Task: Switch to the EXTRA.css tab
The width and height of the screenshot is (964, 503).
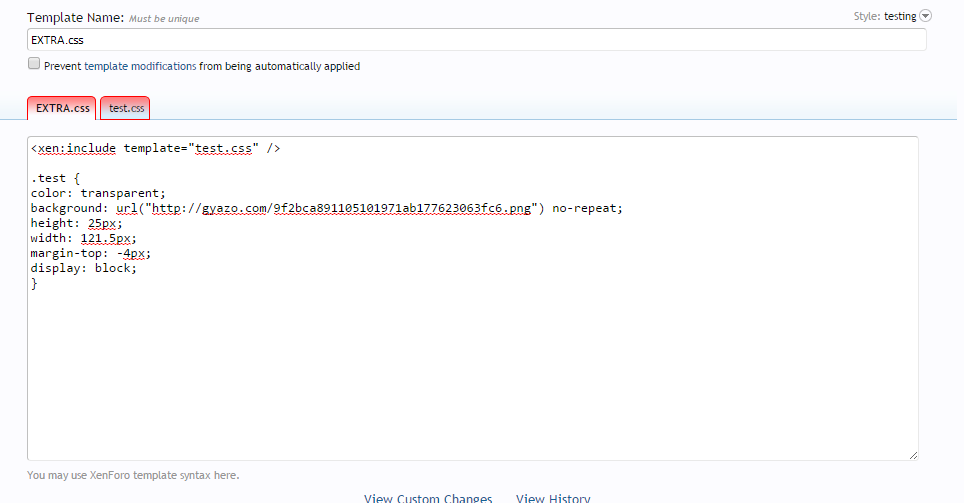Action: tap(62, 108)
